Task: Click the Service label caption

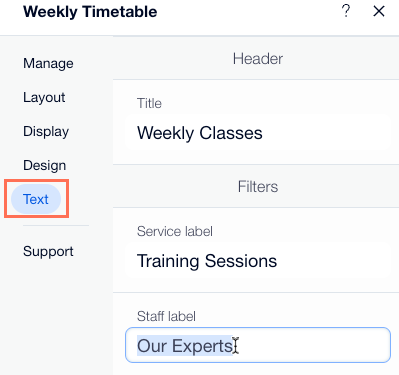Action: (175, 231)
